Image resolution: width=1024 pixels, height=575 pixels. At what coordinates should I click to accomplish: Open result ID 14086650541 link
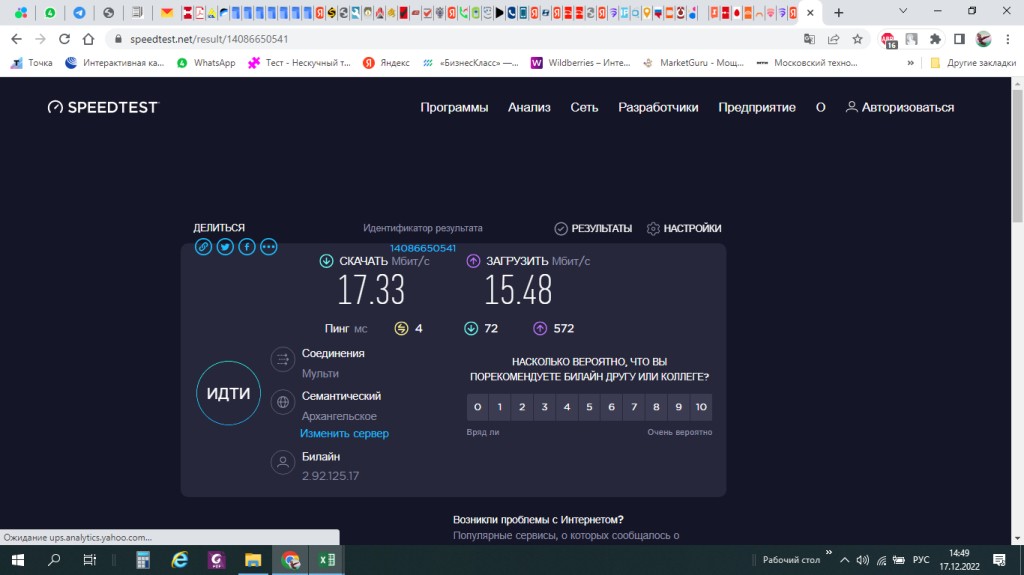pos(423,248)
